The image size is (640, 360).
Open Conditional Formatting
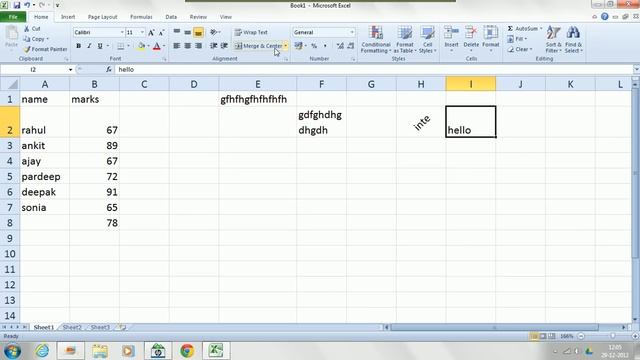[x=376, y=39]
